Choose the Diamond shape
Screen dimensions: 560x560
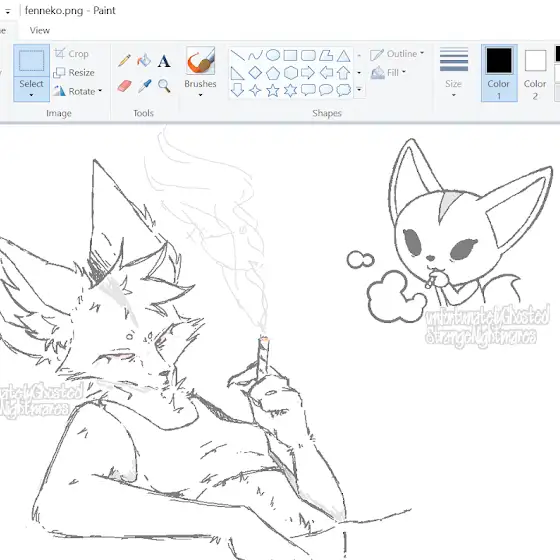pos(255,73)
